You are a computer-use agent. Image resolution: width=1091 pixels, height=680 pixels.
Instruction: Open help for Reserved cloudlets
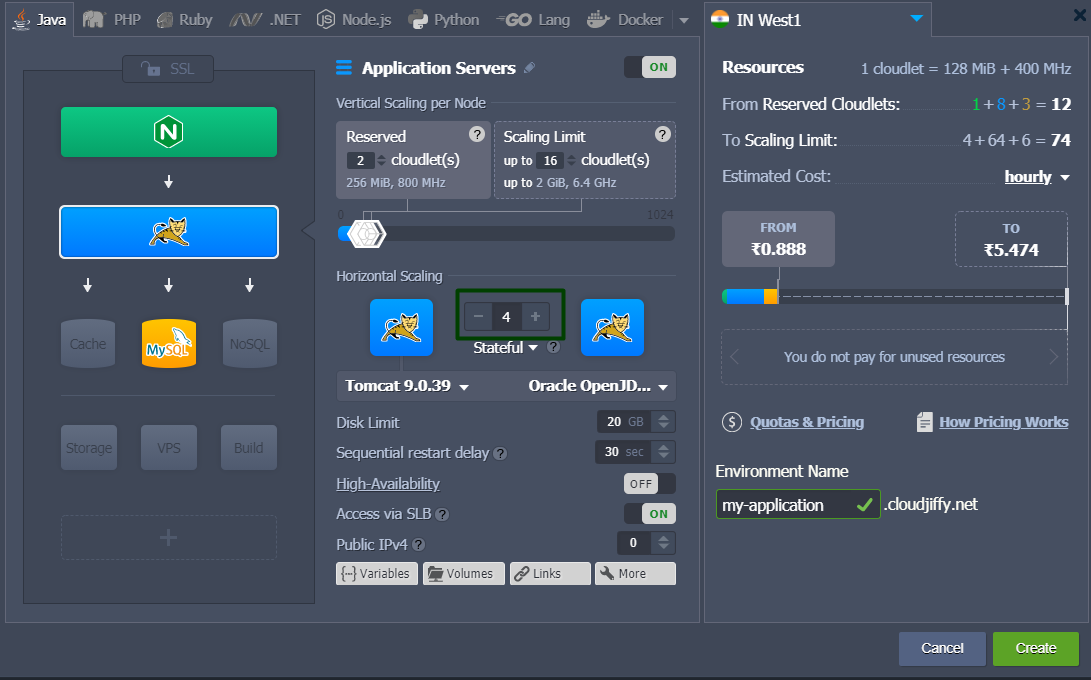(477, 134)
